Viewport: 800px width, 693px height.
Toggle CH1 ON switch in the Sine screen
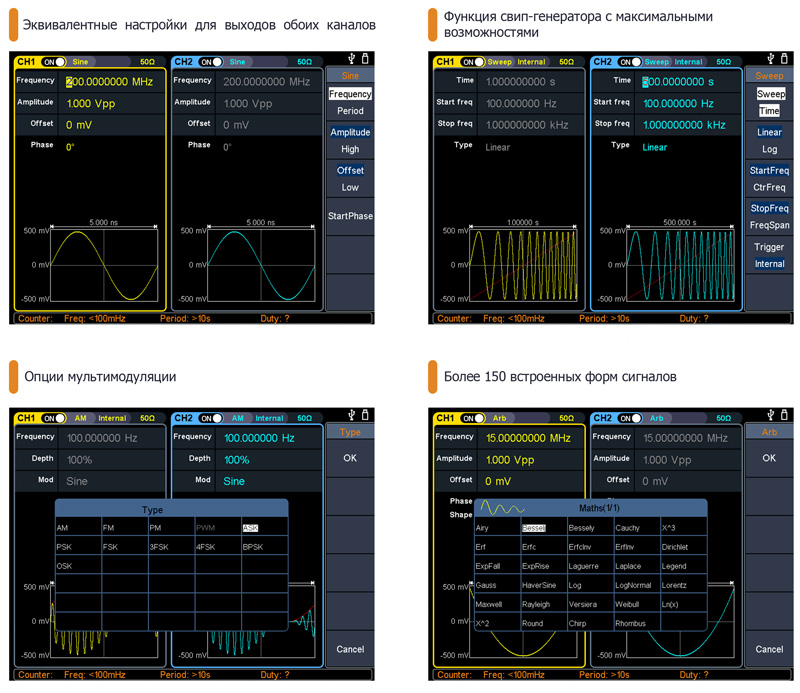pyautogui.click(x=52, y=62)
